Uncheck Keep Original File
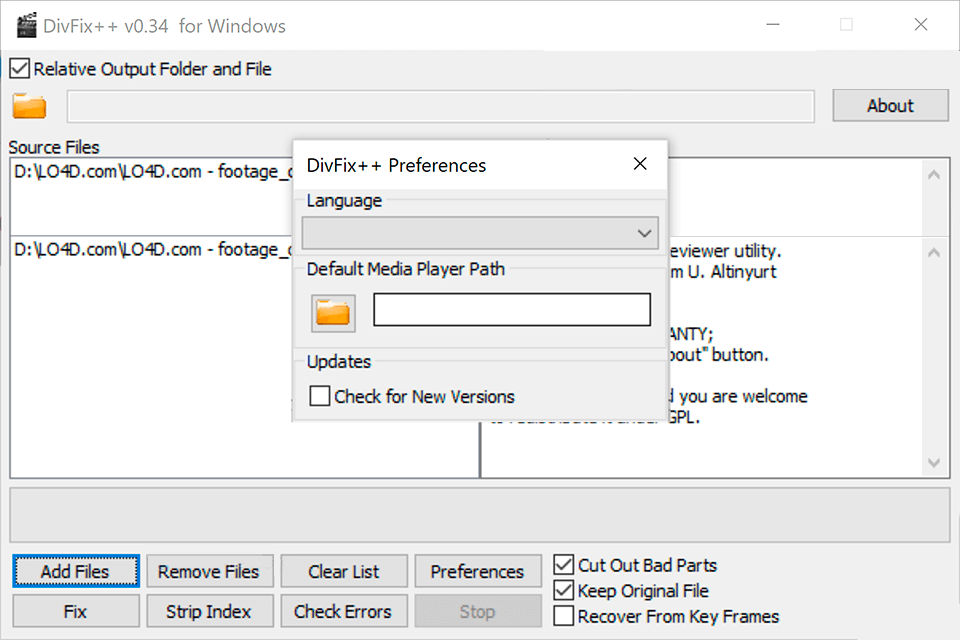 tap(565, 591)
